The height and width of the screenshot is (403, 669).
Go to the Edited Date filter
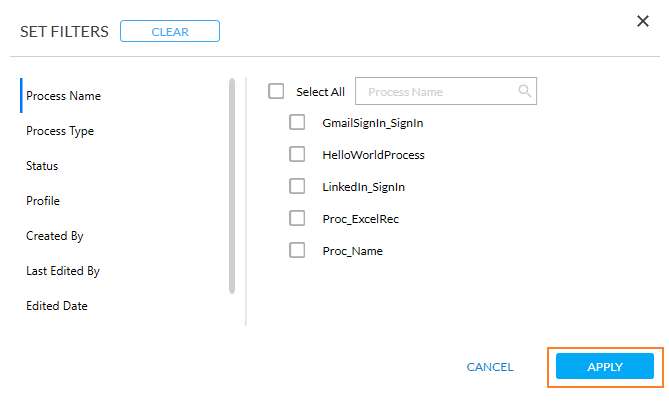[x=56, y=306]
